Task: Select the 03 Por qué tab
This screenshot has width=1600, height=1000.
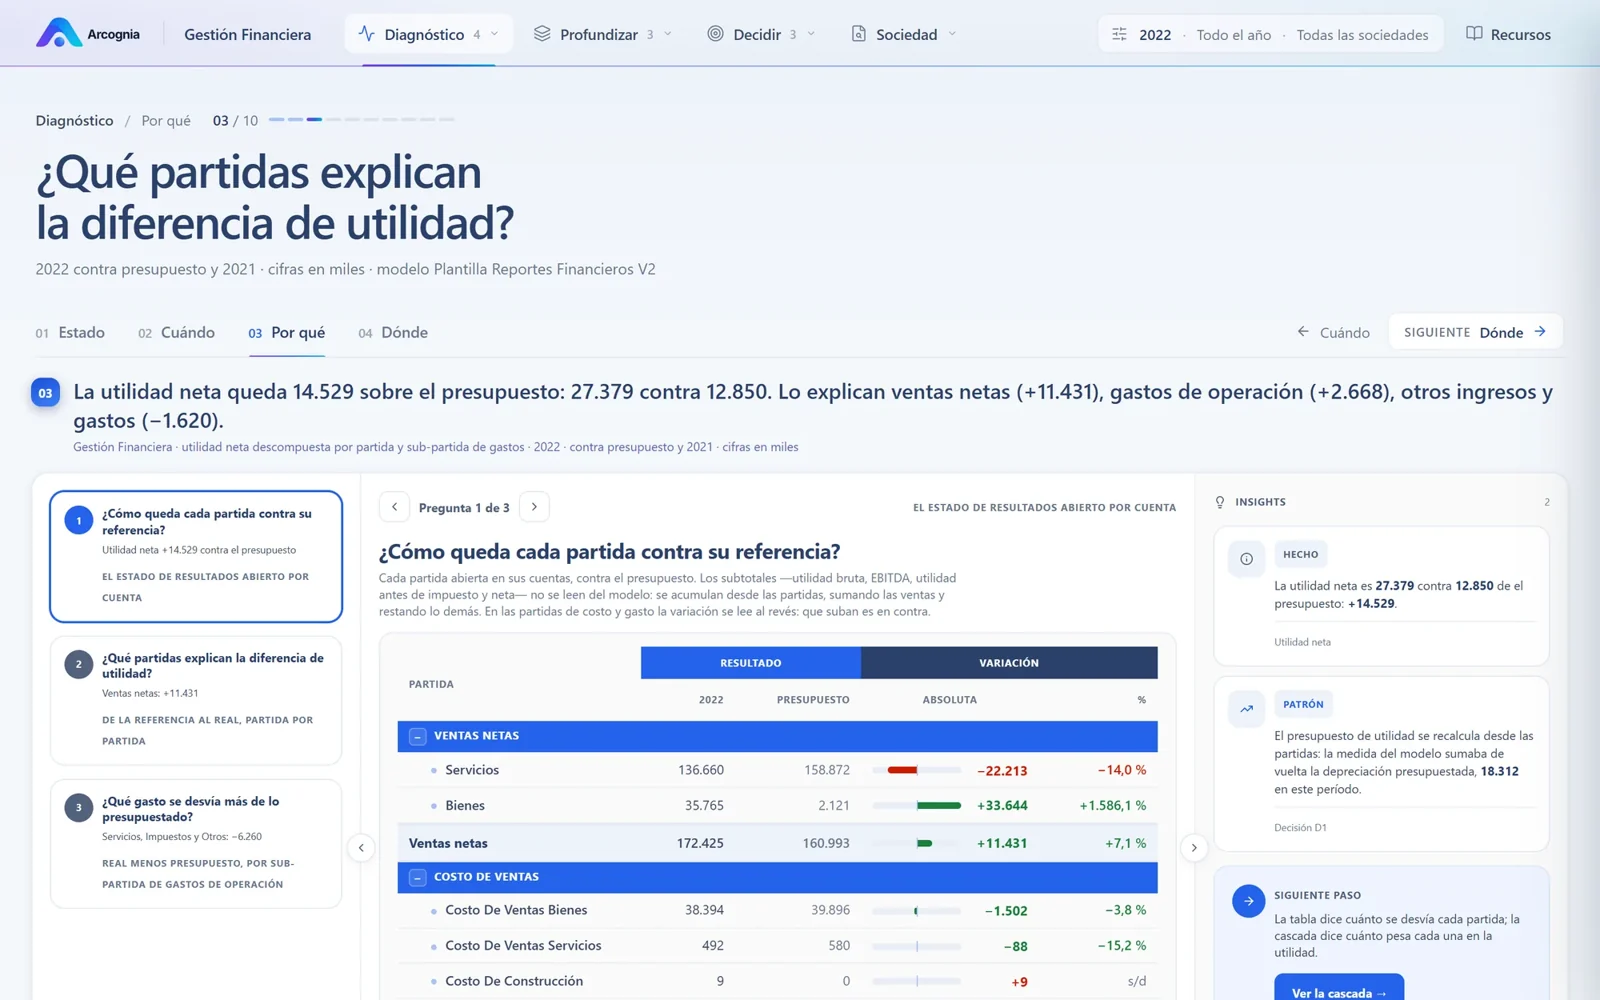Action: click(x=287, y=333)
